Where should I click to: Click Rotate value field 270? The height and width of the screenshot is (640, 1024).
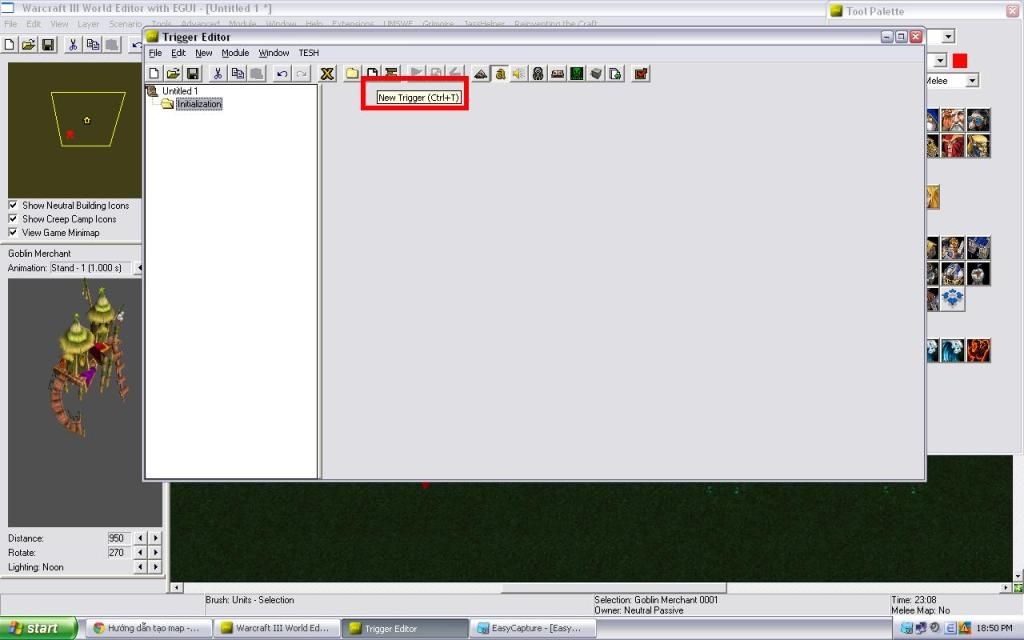click(x=119, y=552)
